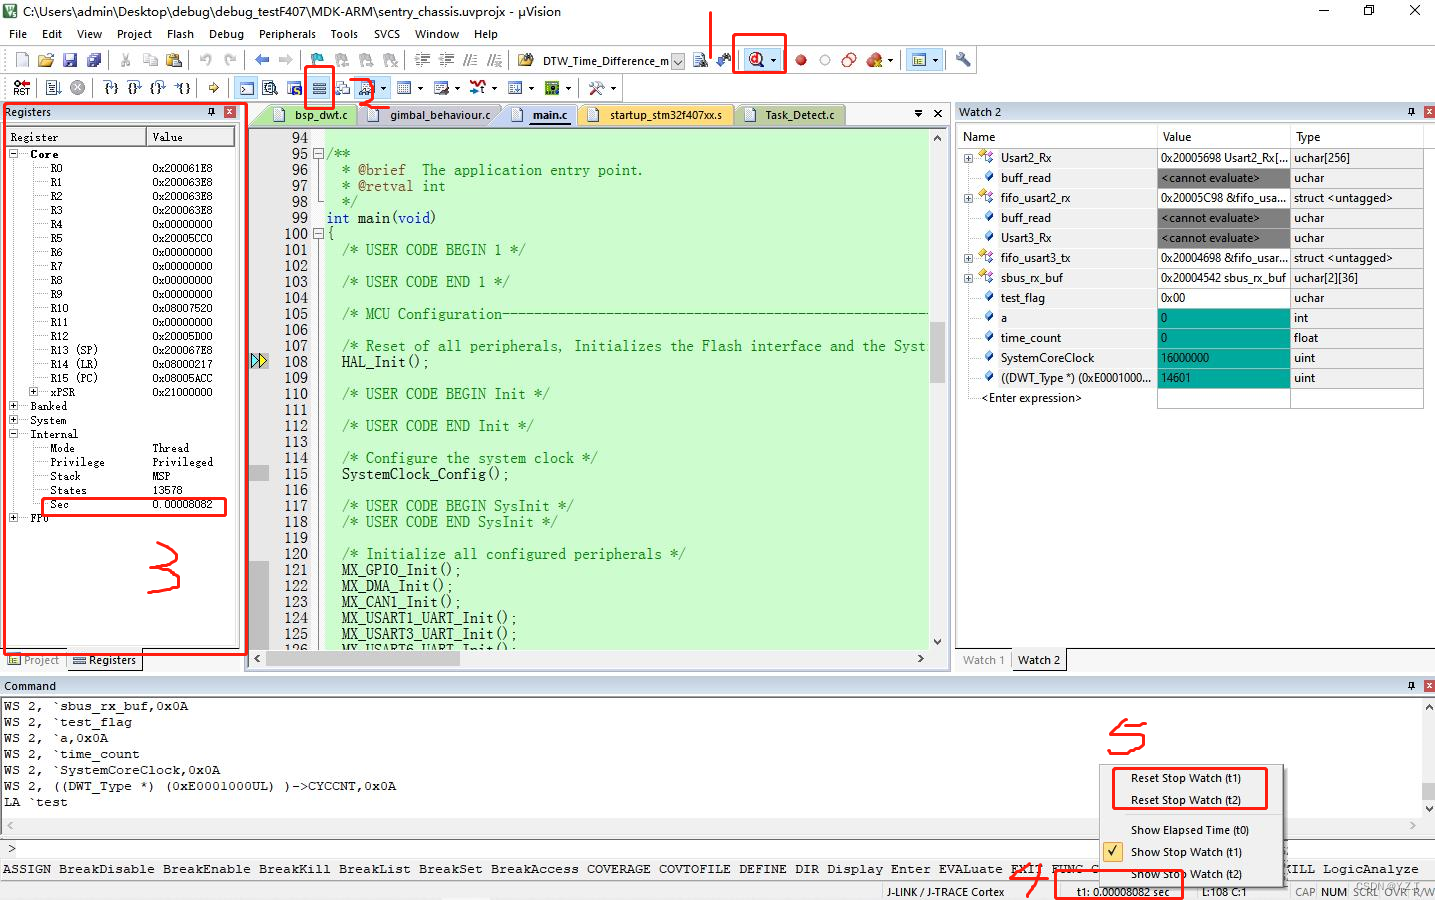Click the editor vertical scrollbar thumb

(937, 352)
